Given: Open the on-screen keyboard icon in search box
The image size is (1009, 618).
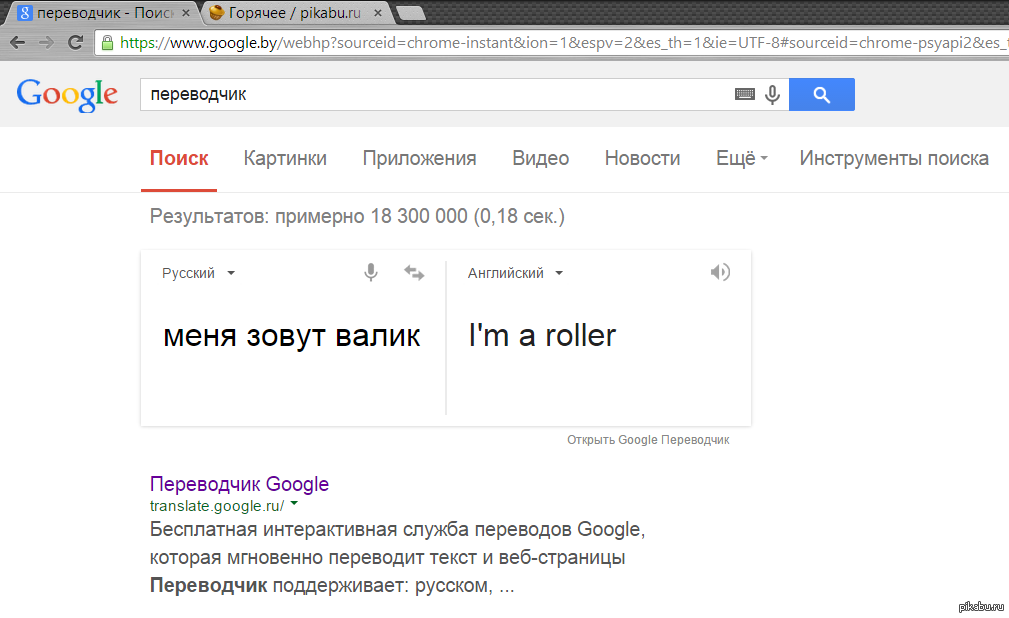Looking at the screenshot, I should (745, 95).
